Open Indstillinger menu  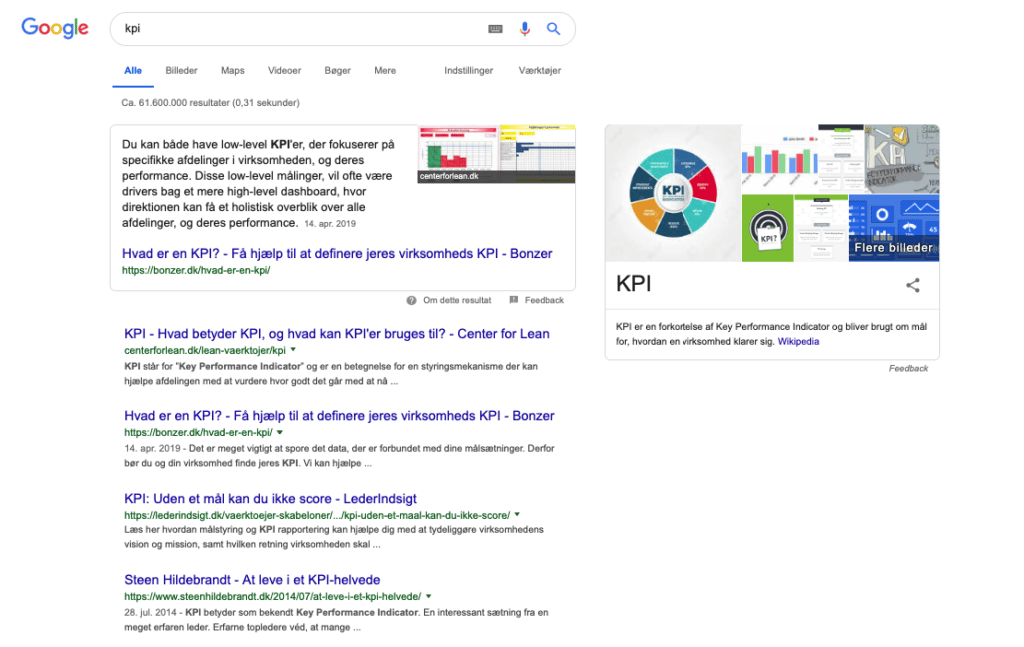click(468, 71)
